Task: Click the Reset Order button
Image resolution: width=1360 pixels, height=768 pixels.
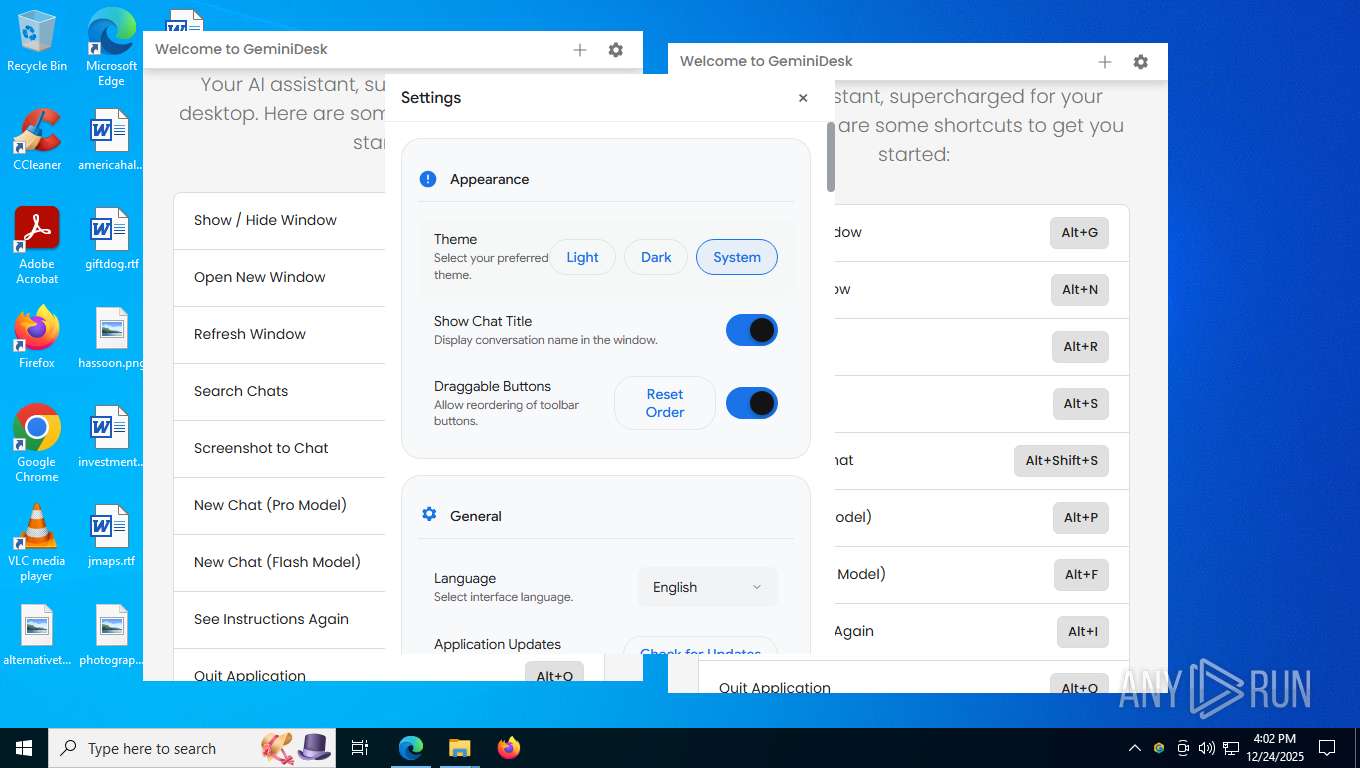Action: click(665, 403)
